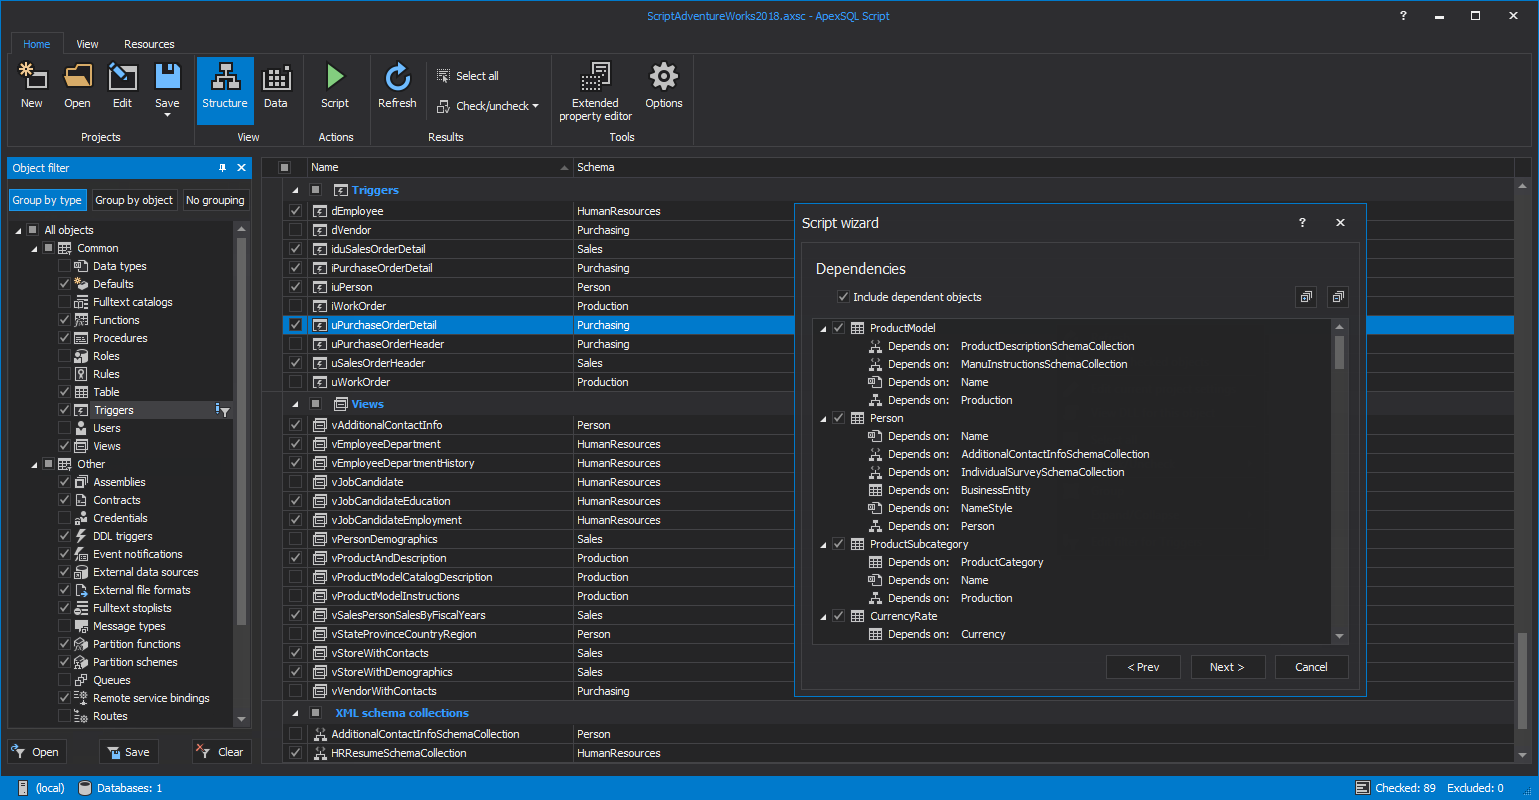Open a project with Open icon

[77, 86]
